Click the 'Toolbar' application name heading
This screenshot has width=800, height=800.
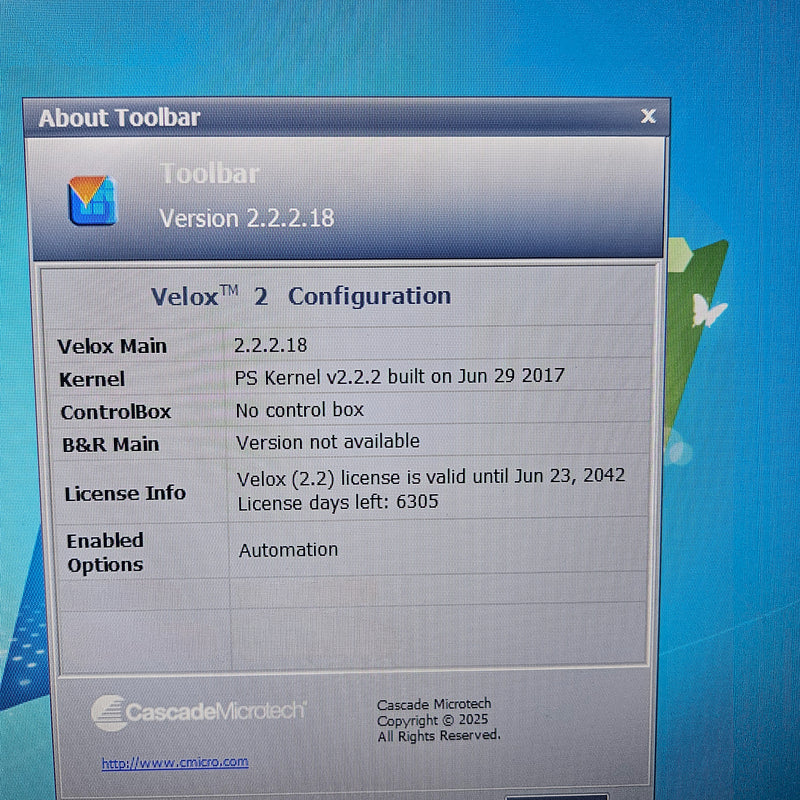pos(210,174)
